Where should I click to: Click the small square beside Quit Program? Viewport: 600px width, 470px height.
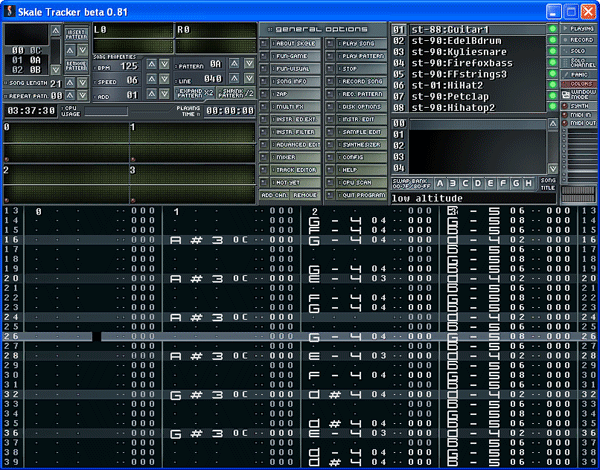330,195
